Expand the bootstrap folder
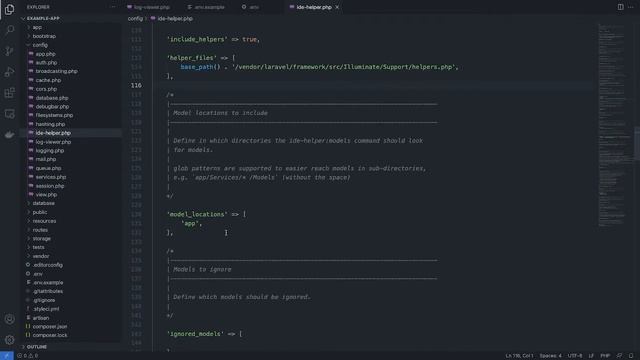Image resolution: width=640 pixels, height=360 pixels. click(44, 36)
